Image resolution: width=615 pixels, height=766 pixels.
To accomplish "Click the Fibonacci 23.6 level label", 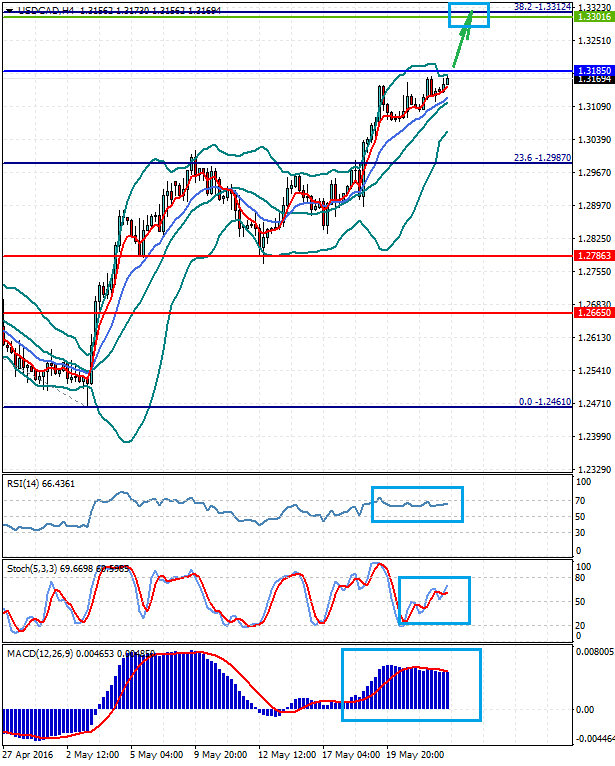I will pos(542,157).
